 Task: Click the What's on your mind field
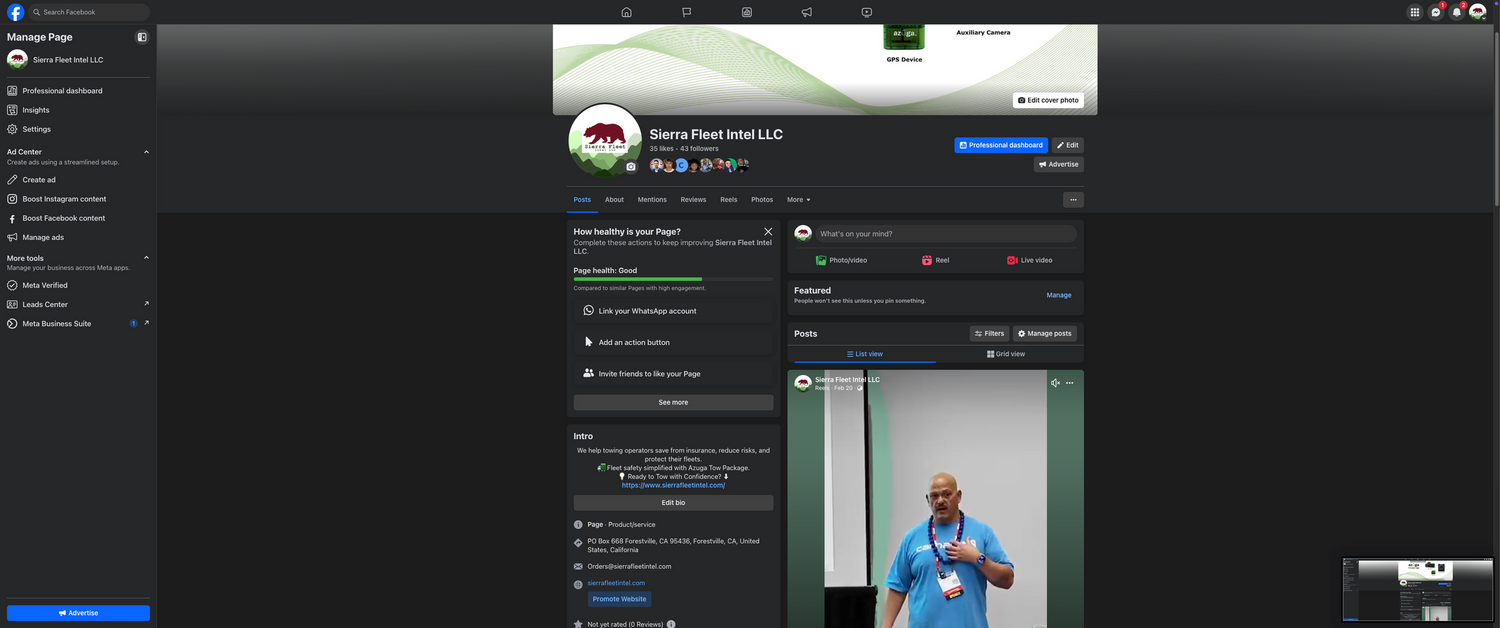pyautogui.click(x=945, y=234)
